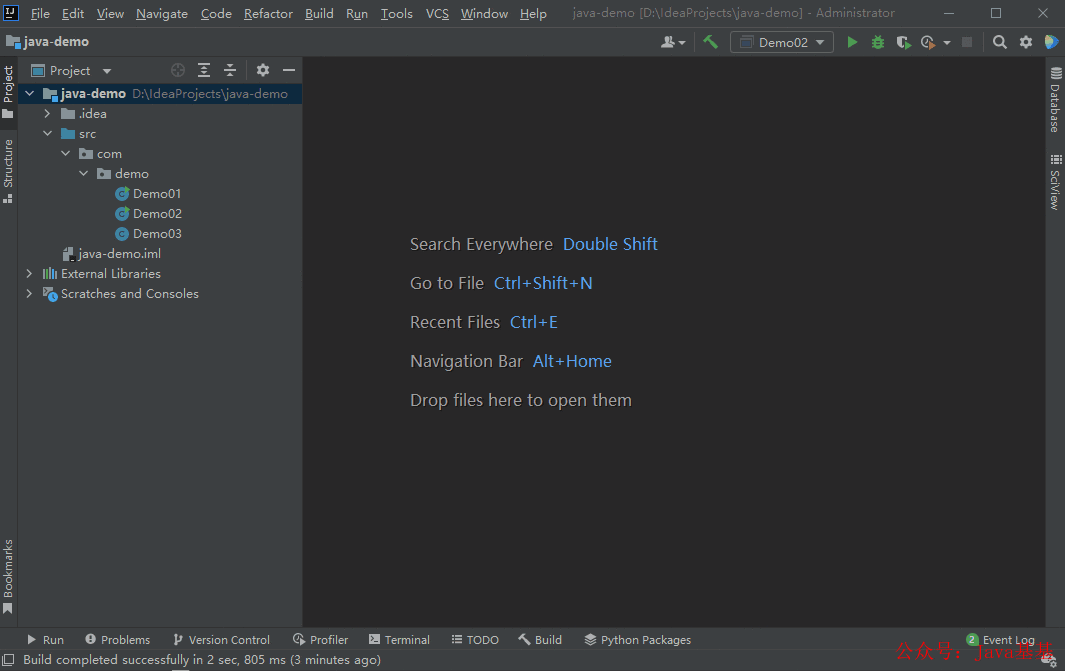Click the colorful JetBrains Toolbox icon
Image resolution: width=1065 pixels, height=671 pixels.
pos(1051,42)
